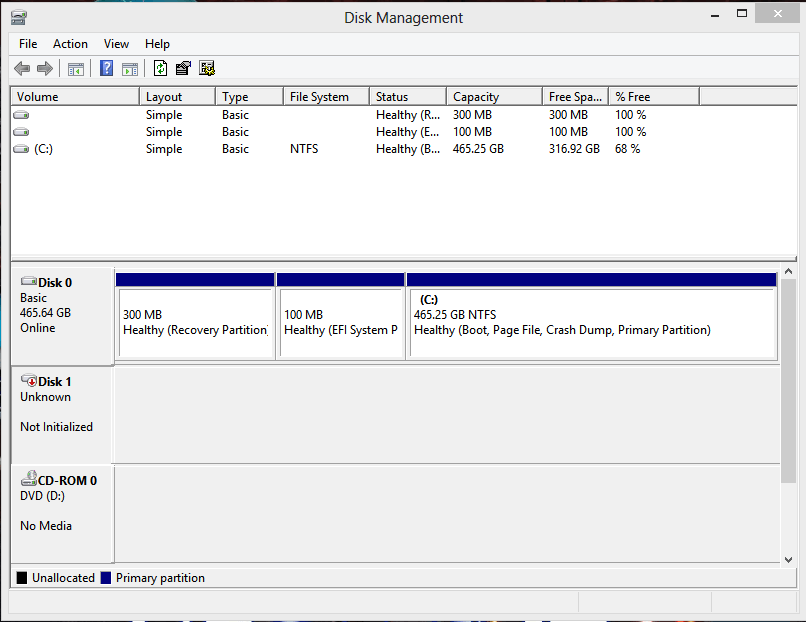The height and width of the screenshot is (622, 806).
Task: Click the Disk 1 not-initialized icon
Action: 28,381
